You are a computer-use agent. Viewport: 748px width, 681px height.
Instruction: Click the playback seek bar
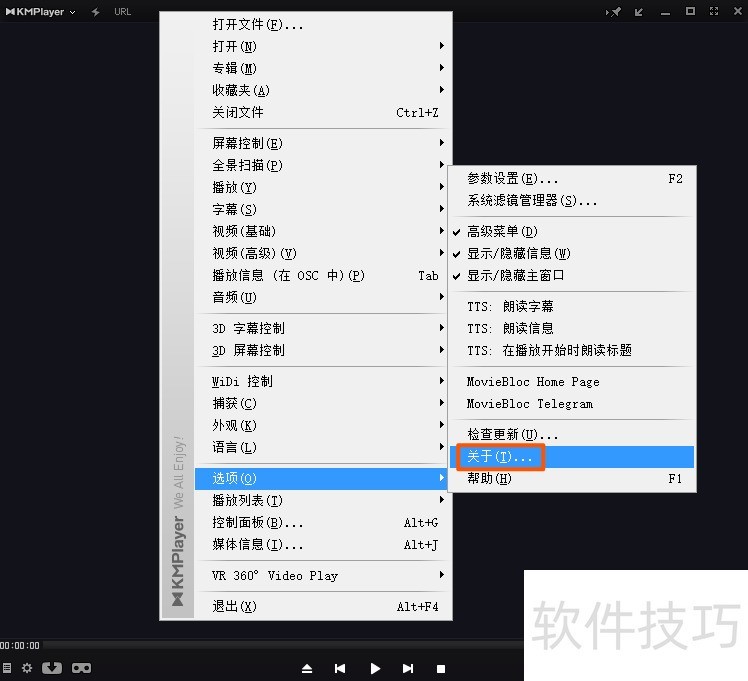click(x=283, y=645)
